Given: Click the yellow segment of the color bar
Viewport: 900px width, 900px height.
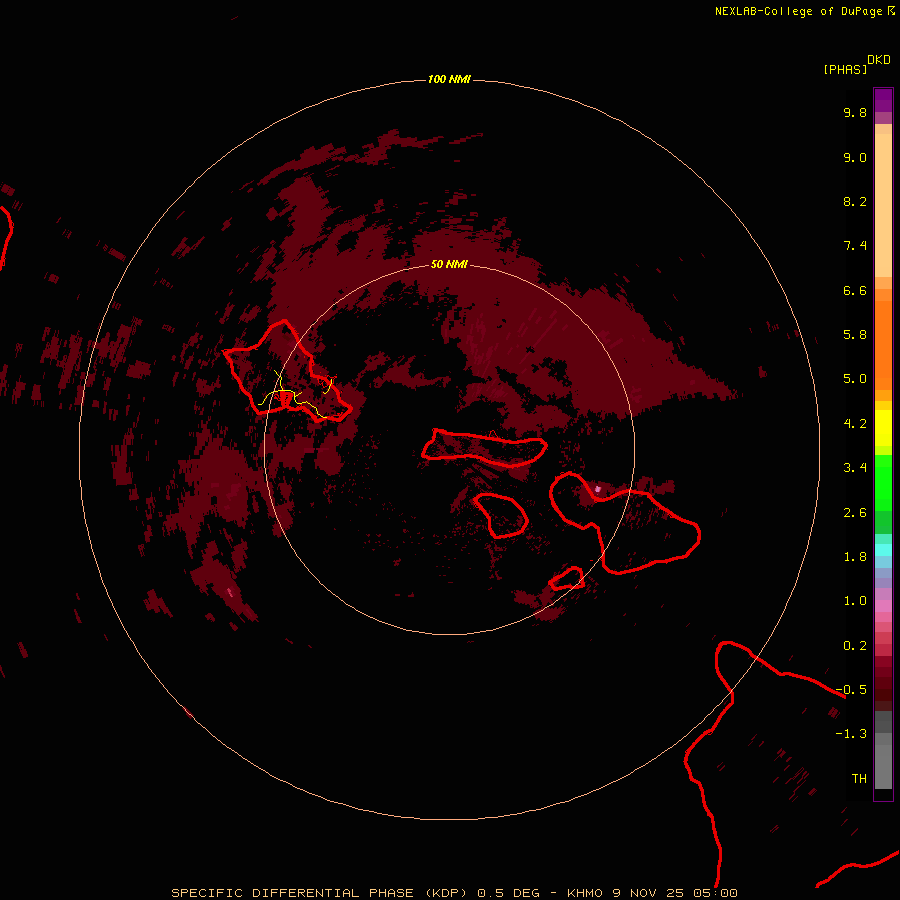Looking at the screenshot, I should tap(883, 428).
